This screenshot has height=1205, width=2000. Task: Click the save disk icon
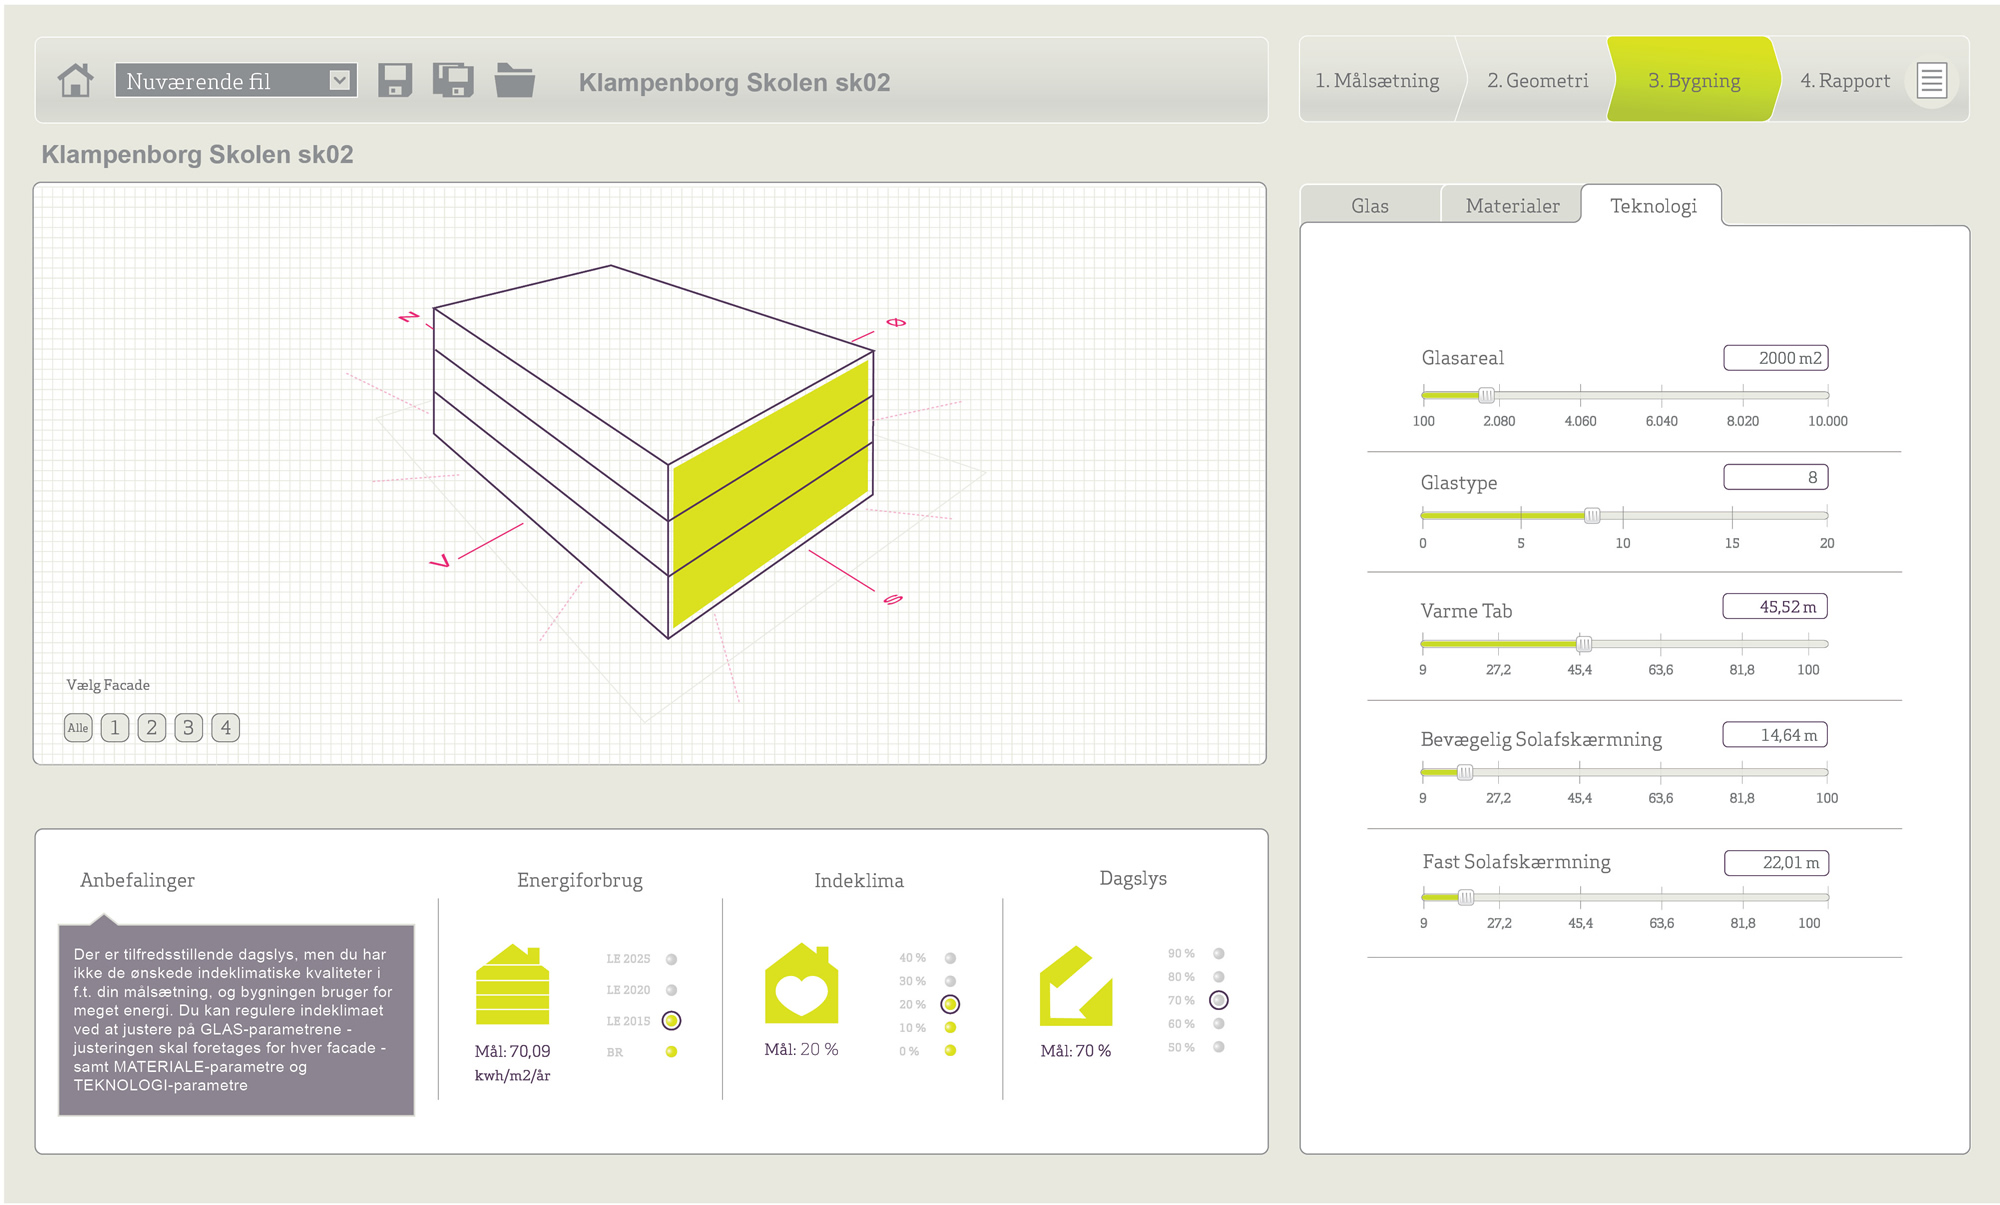coord(395,80)
